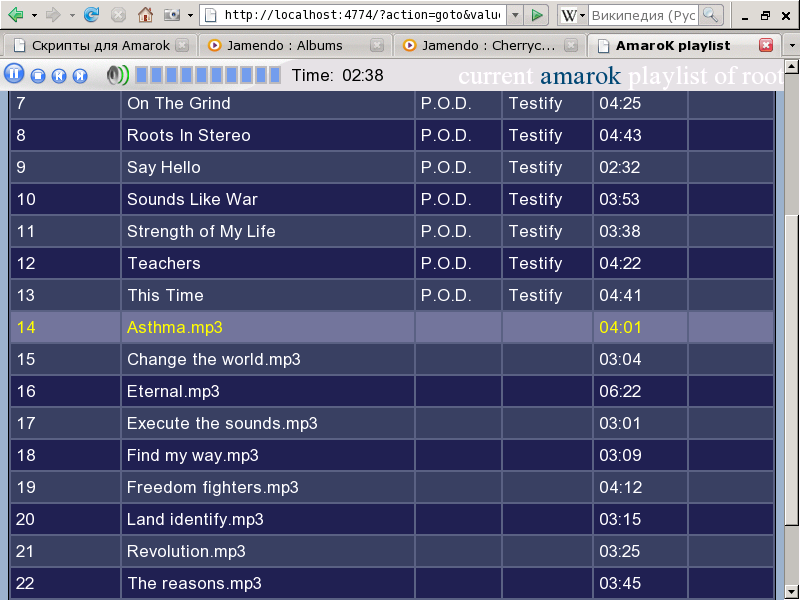Play track Strength of My Life
The width and height of the screenshot is (800, 600).
(201, 232)
